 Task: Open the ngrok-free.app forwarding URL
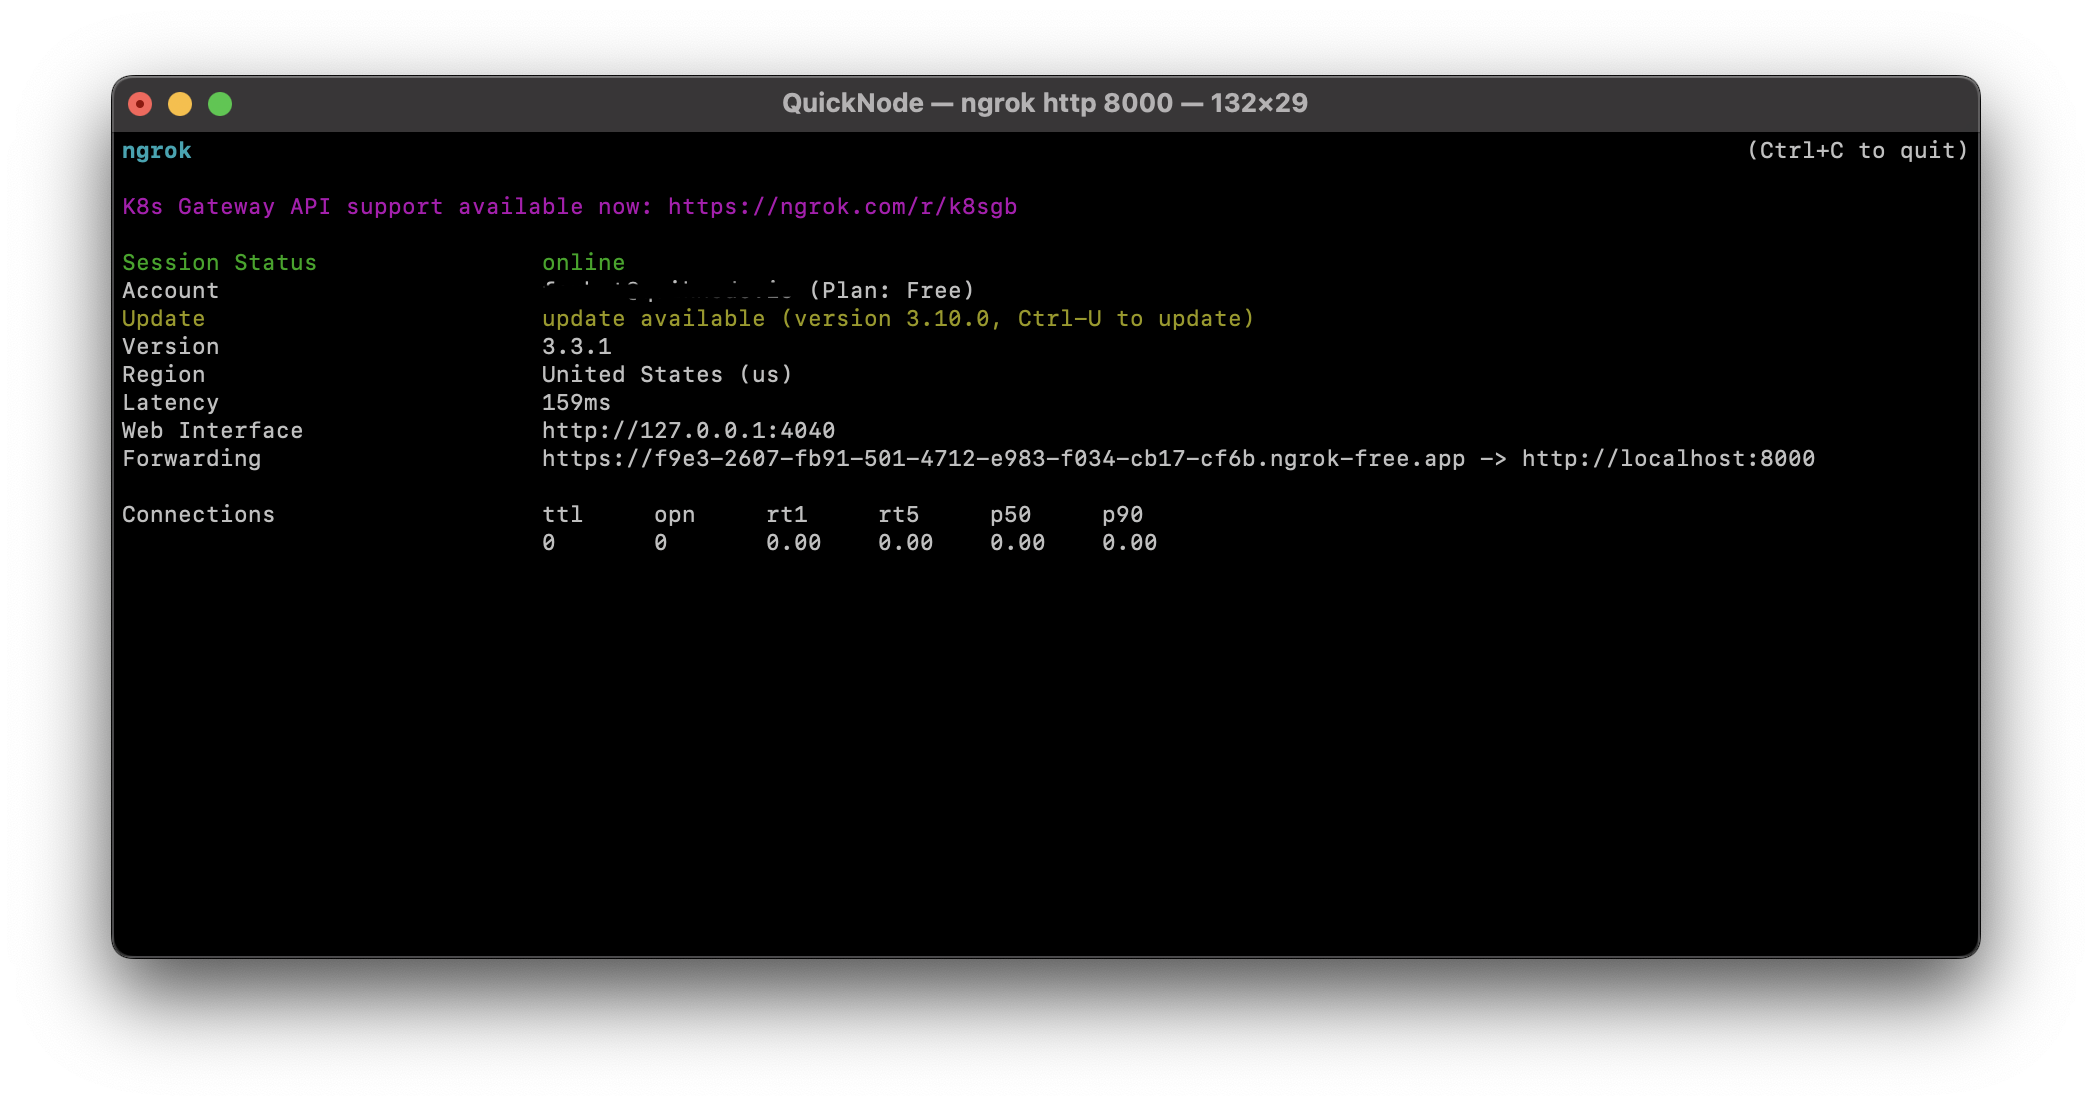1003,459
